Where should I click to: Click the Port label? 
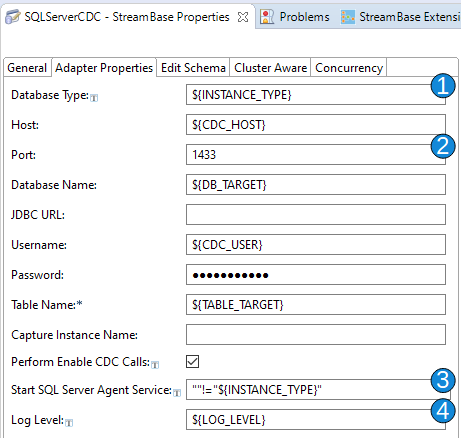pos(23,155)
